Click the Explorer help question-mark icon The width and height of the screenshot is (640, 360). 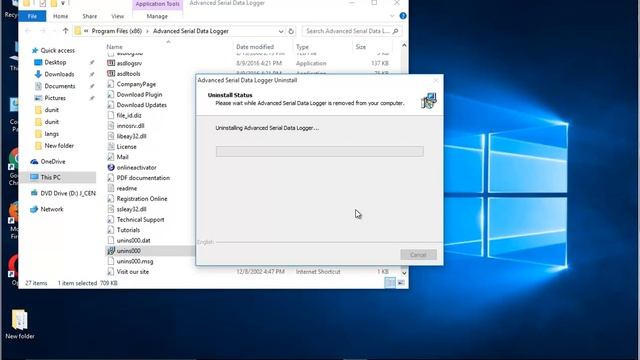(403, 16)
